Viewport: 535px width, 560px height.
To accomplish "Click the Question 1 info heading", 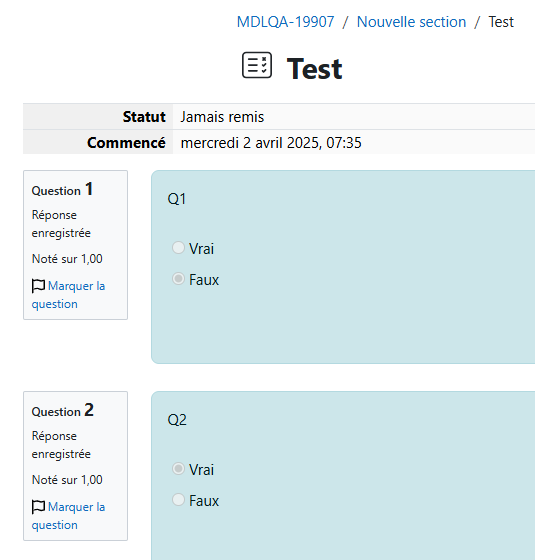I will point(62,189).
